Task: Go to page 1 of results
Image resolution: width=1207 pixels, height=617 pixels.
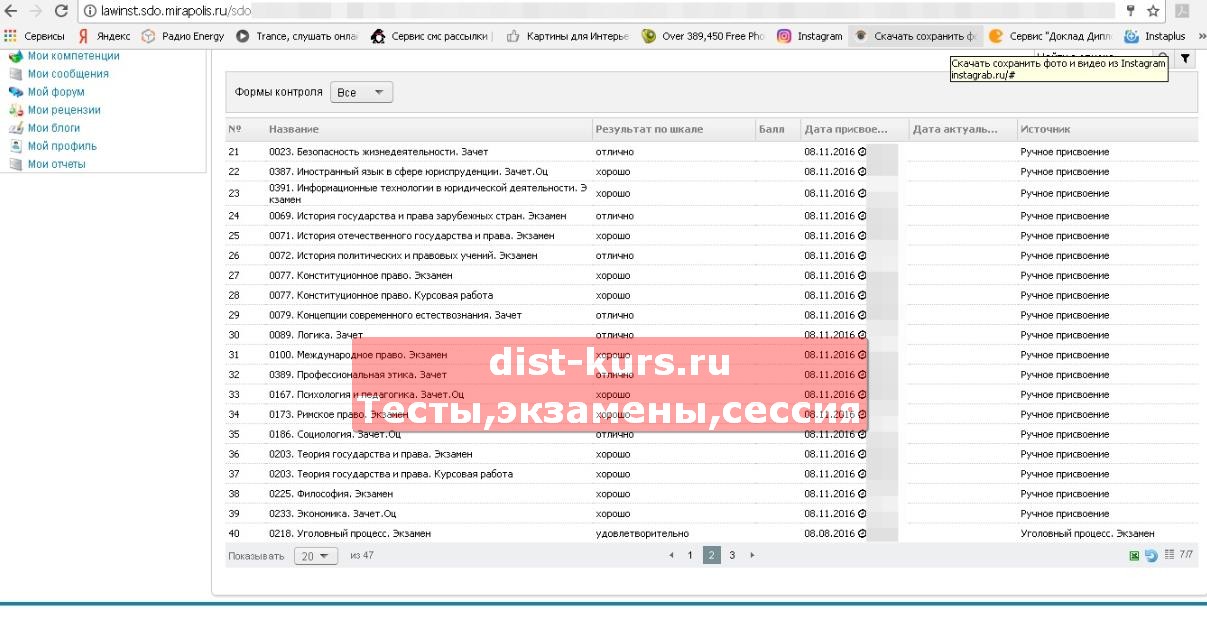Action: (x=689, y=555)
